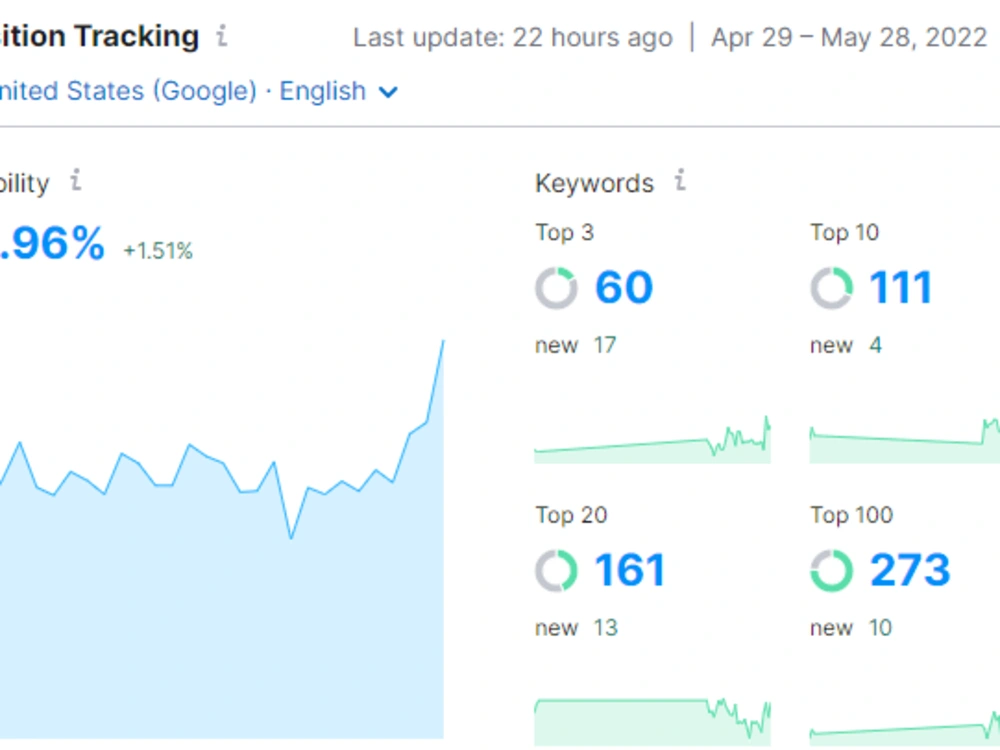
Task: Click the 'new 4' count under Top 10
Action: click(846, 345)
